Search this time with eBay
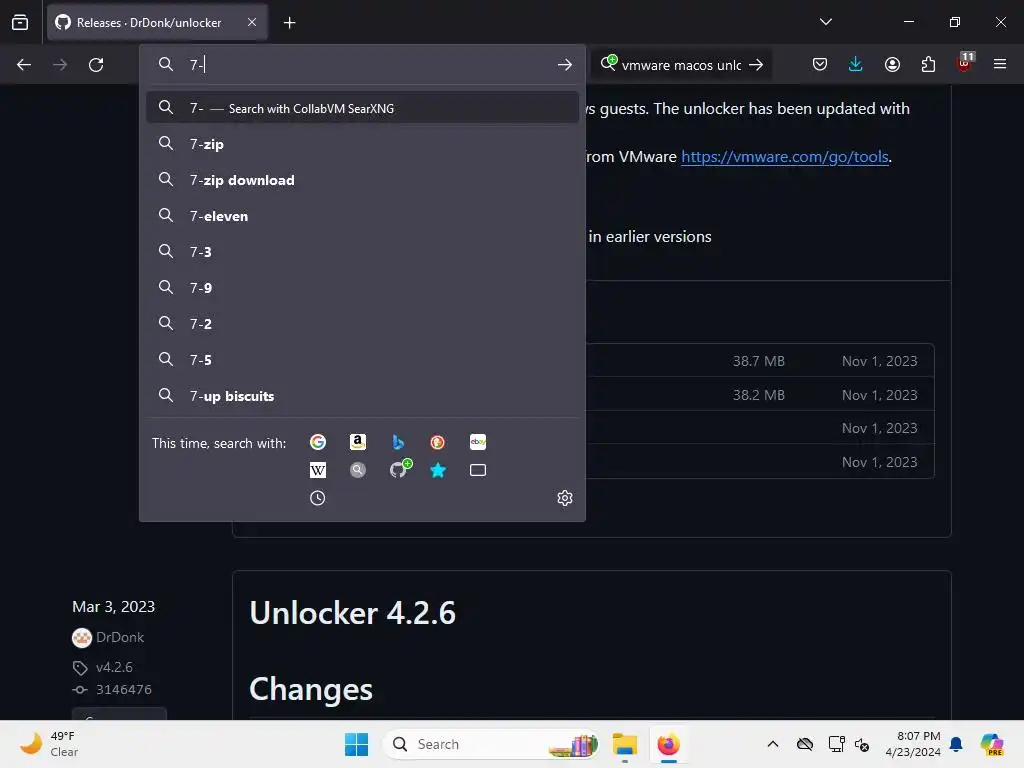This screenshot has height=768, width=1024. 478,442
